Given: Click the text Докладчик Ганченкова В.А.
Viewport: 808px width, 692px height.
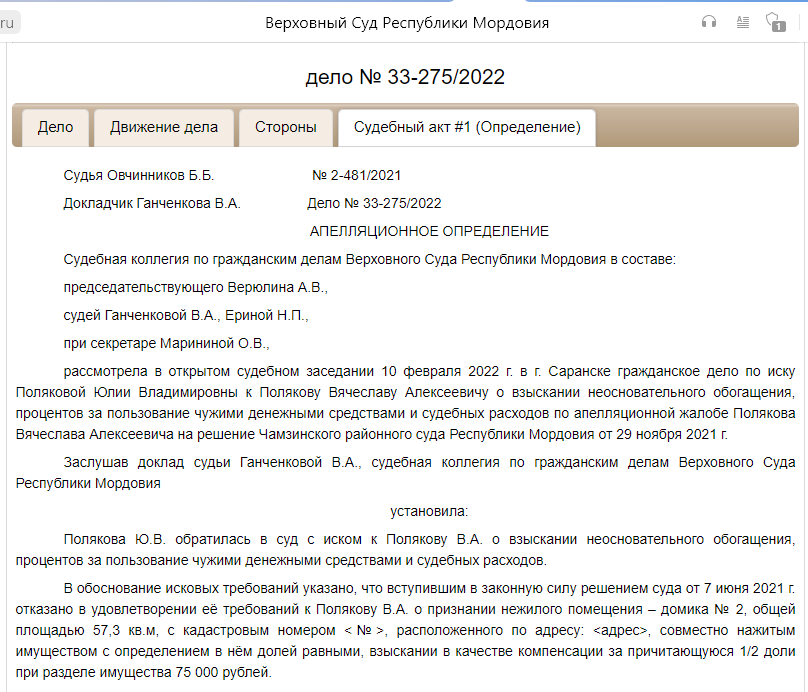Looking at the screenshot, I should coord(152,204).
